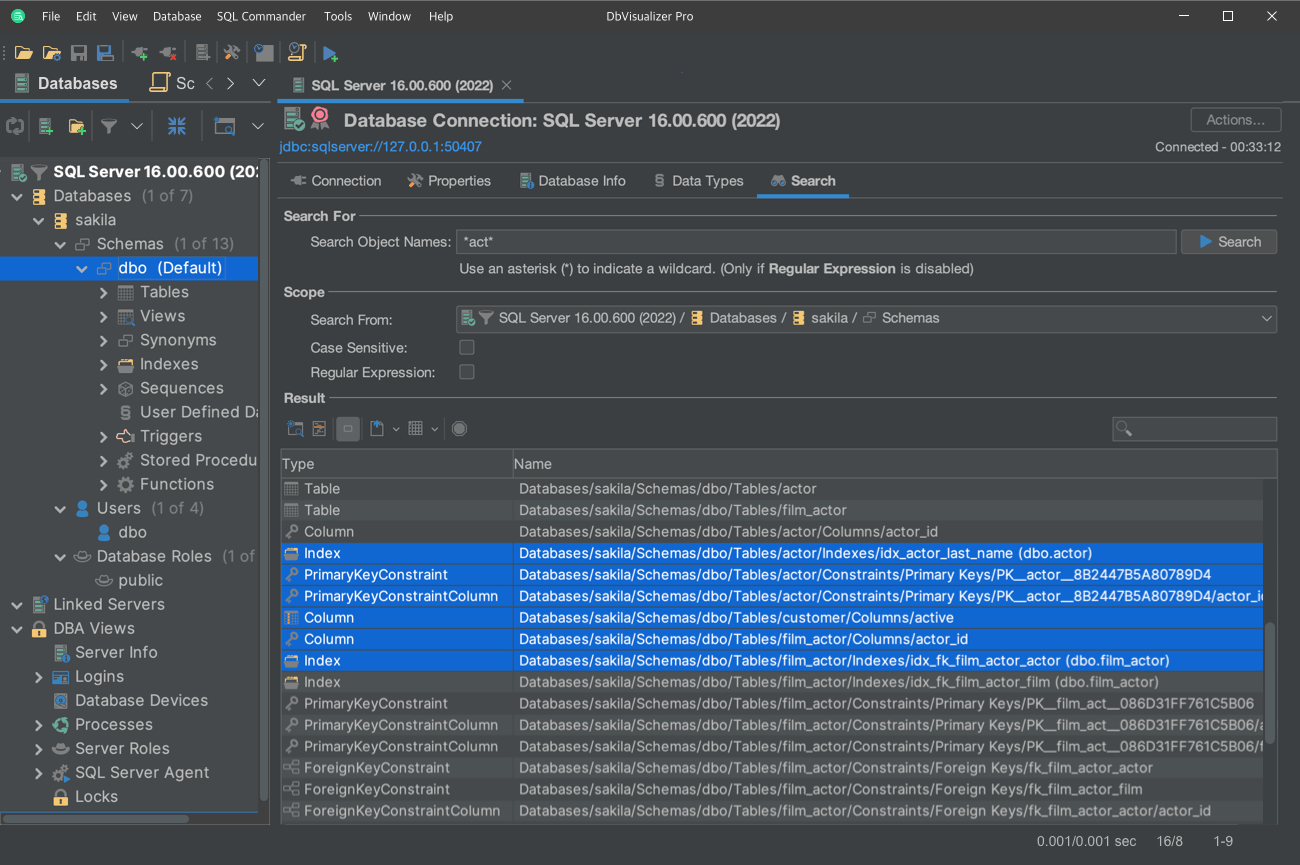The width and height of the screenshot is (1300, 865).
Task: Open tool properties wrench icon
Action: 231,53
